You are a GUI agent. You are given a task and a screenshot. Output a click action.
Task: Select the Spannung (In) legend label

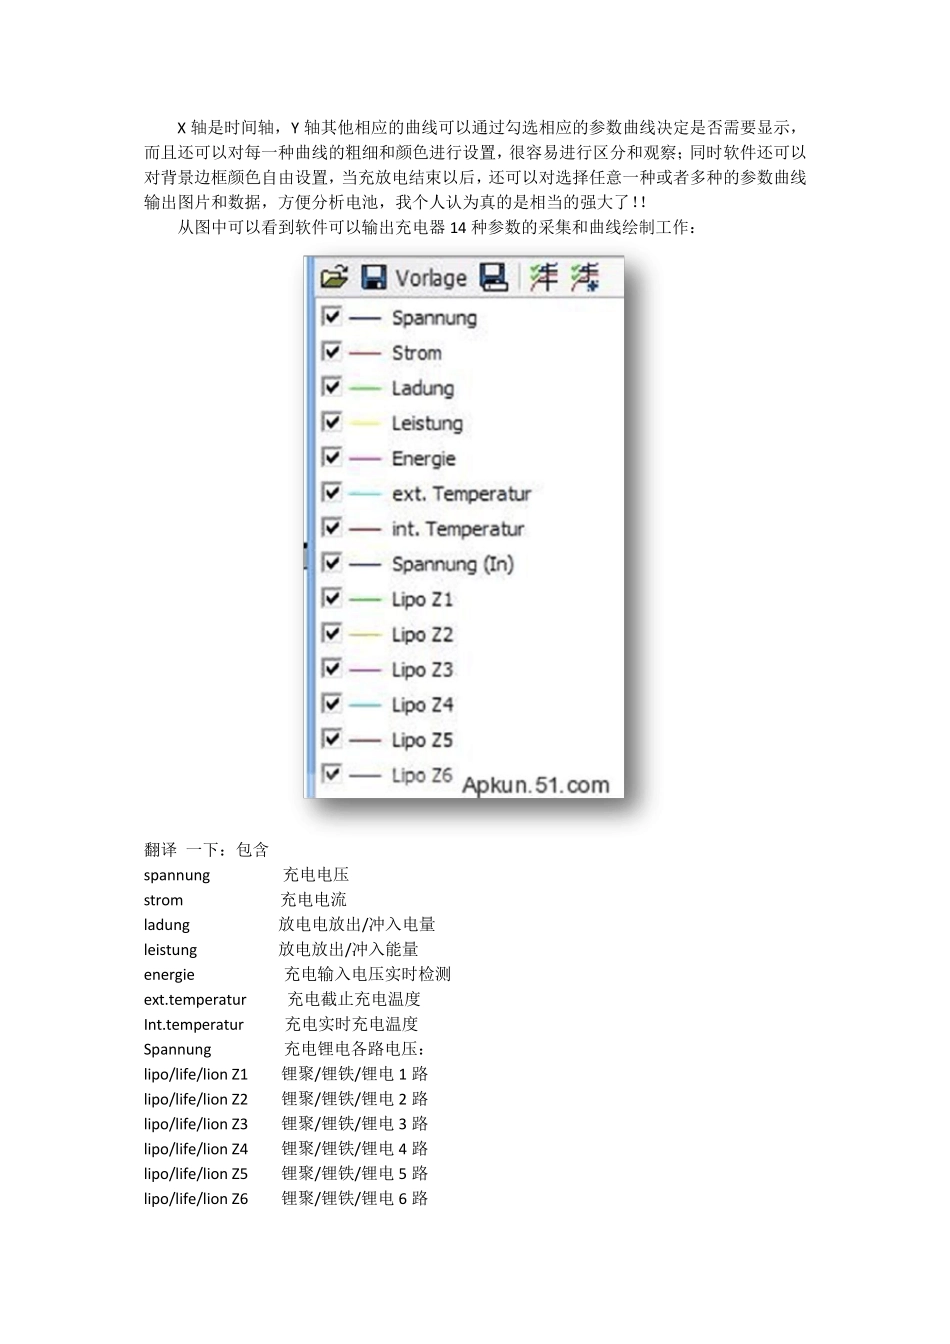tap(452, 564)
